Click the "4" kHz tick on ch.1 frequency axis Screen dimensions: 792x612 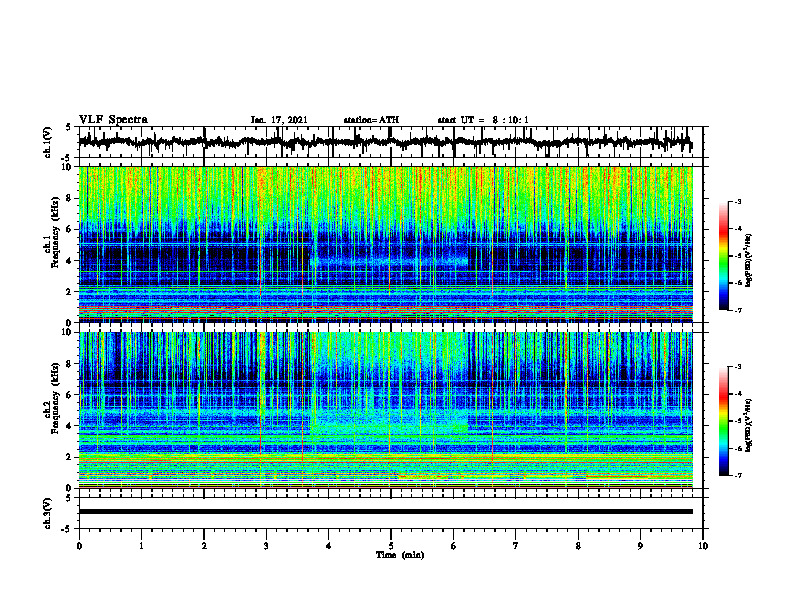tap(70, 261)
